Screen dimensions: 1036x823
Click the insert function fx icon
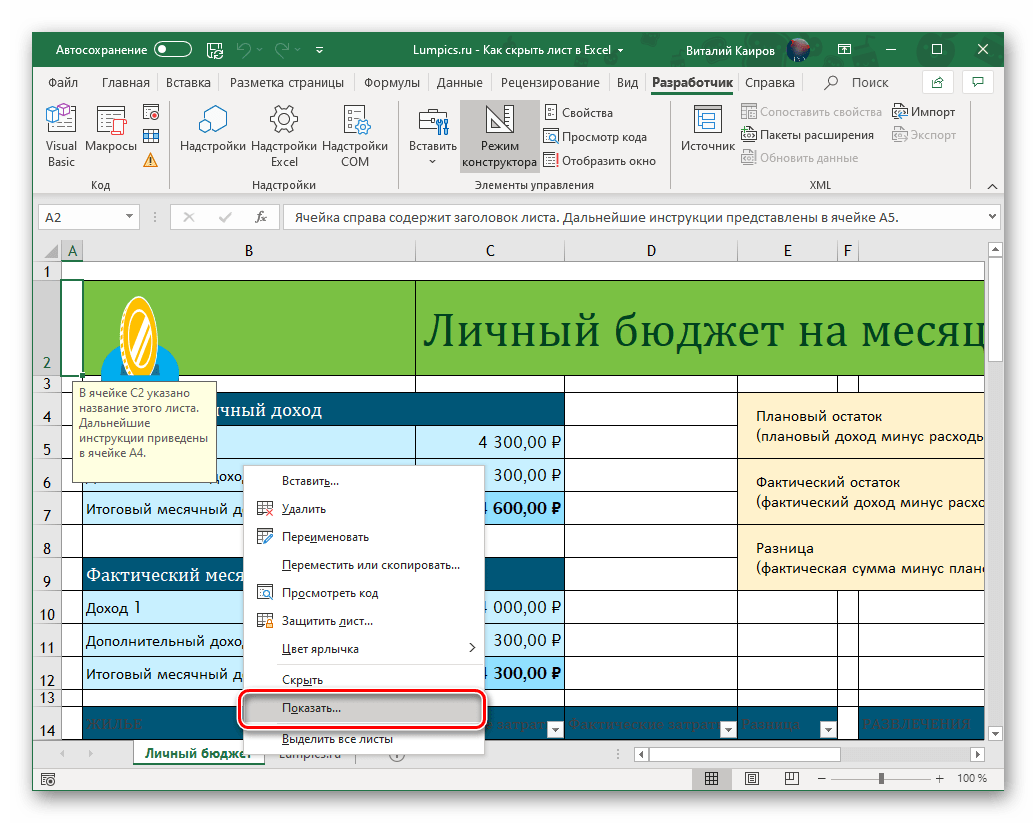pyautogui.click(x=261, y=217)
